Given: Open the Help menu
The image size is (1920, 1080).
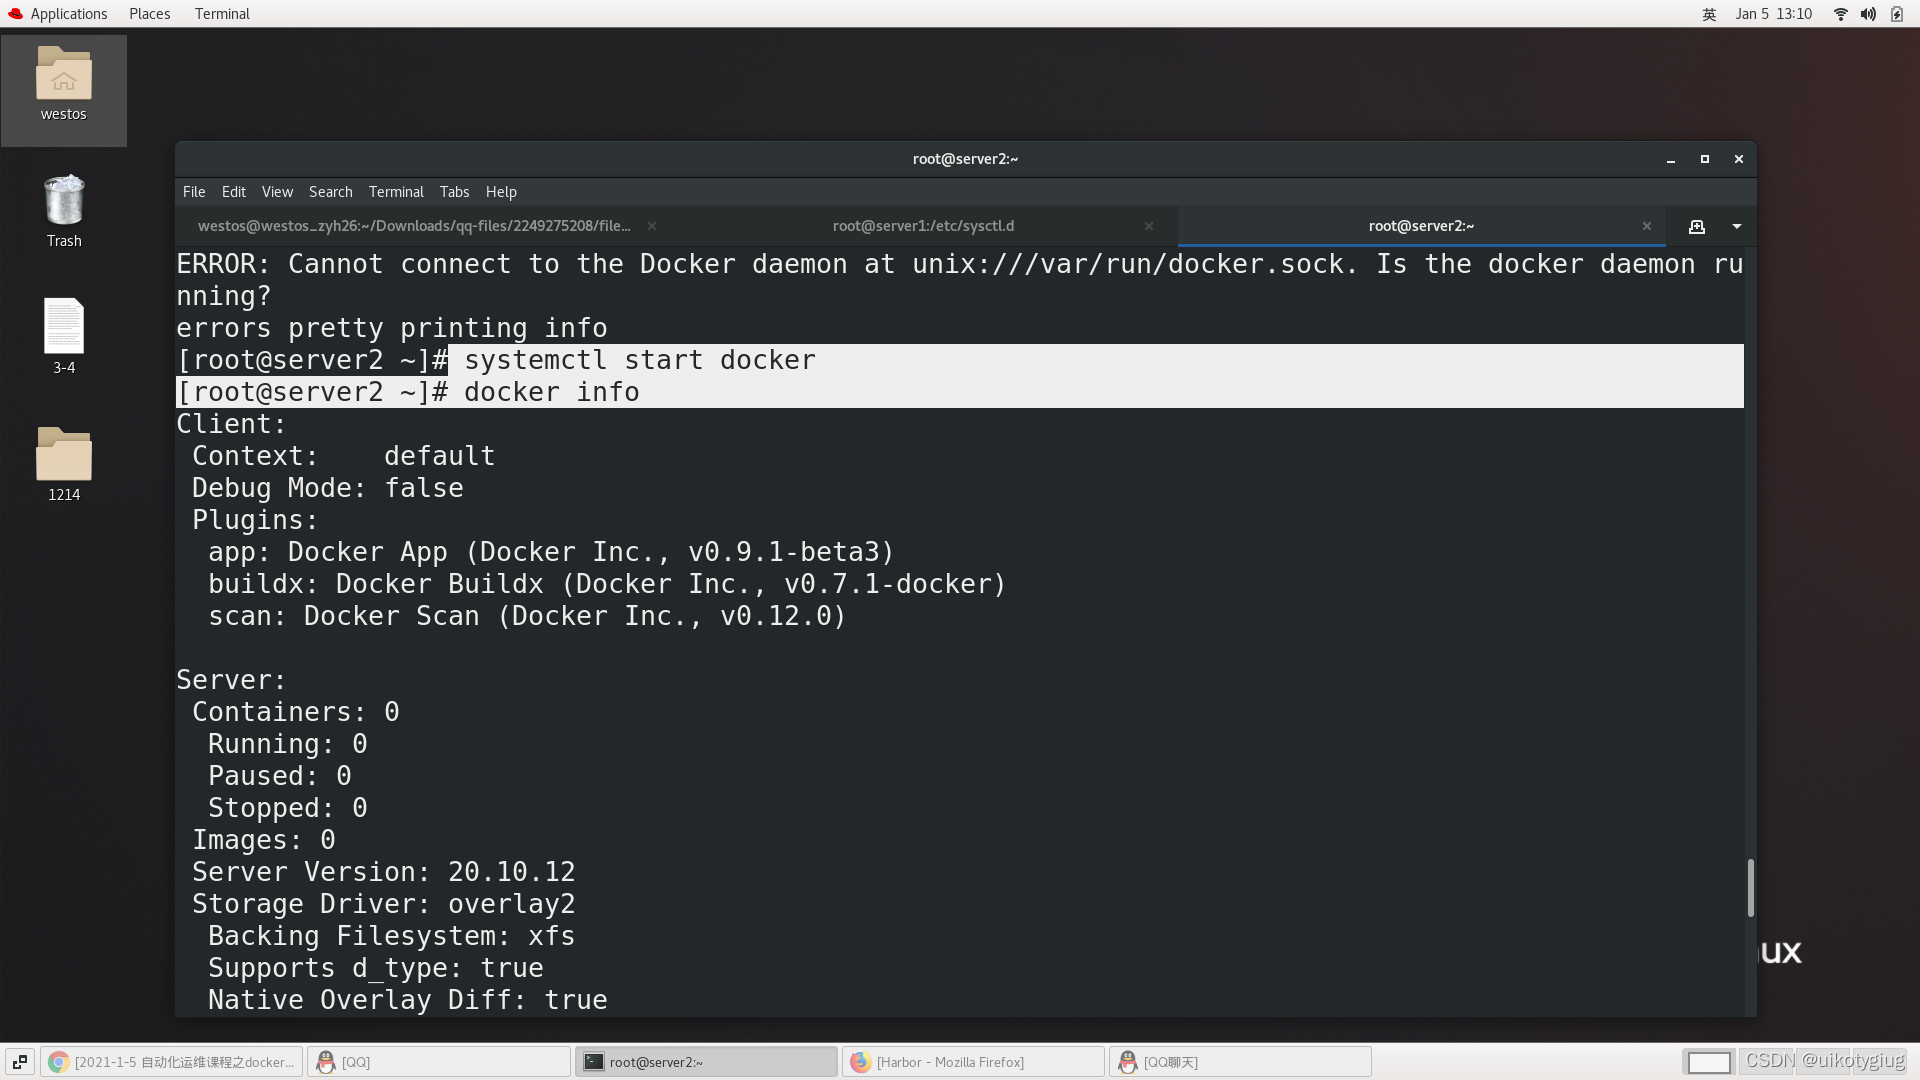Looking at the screenshot, I should click(x=501, y=192).
